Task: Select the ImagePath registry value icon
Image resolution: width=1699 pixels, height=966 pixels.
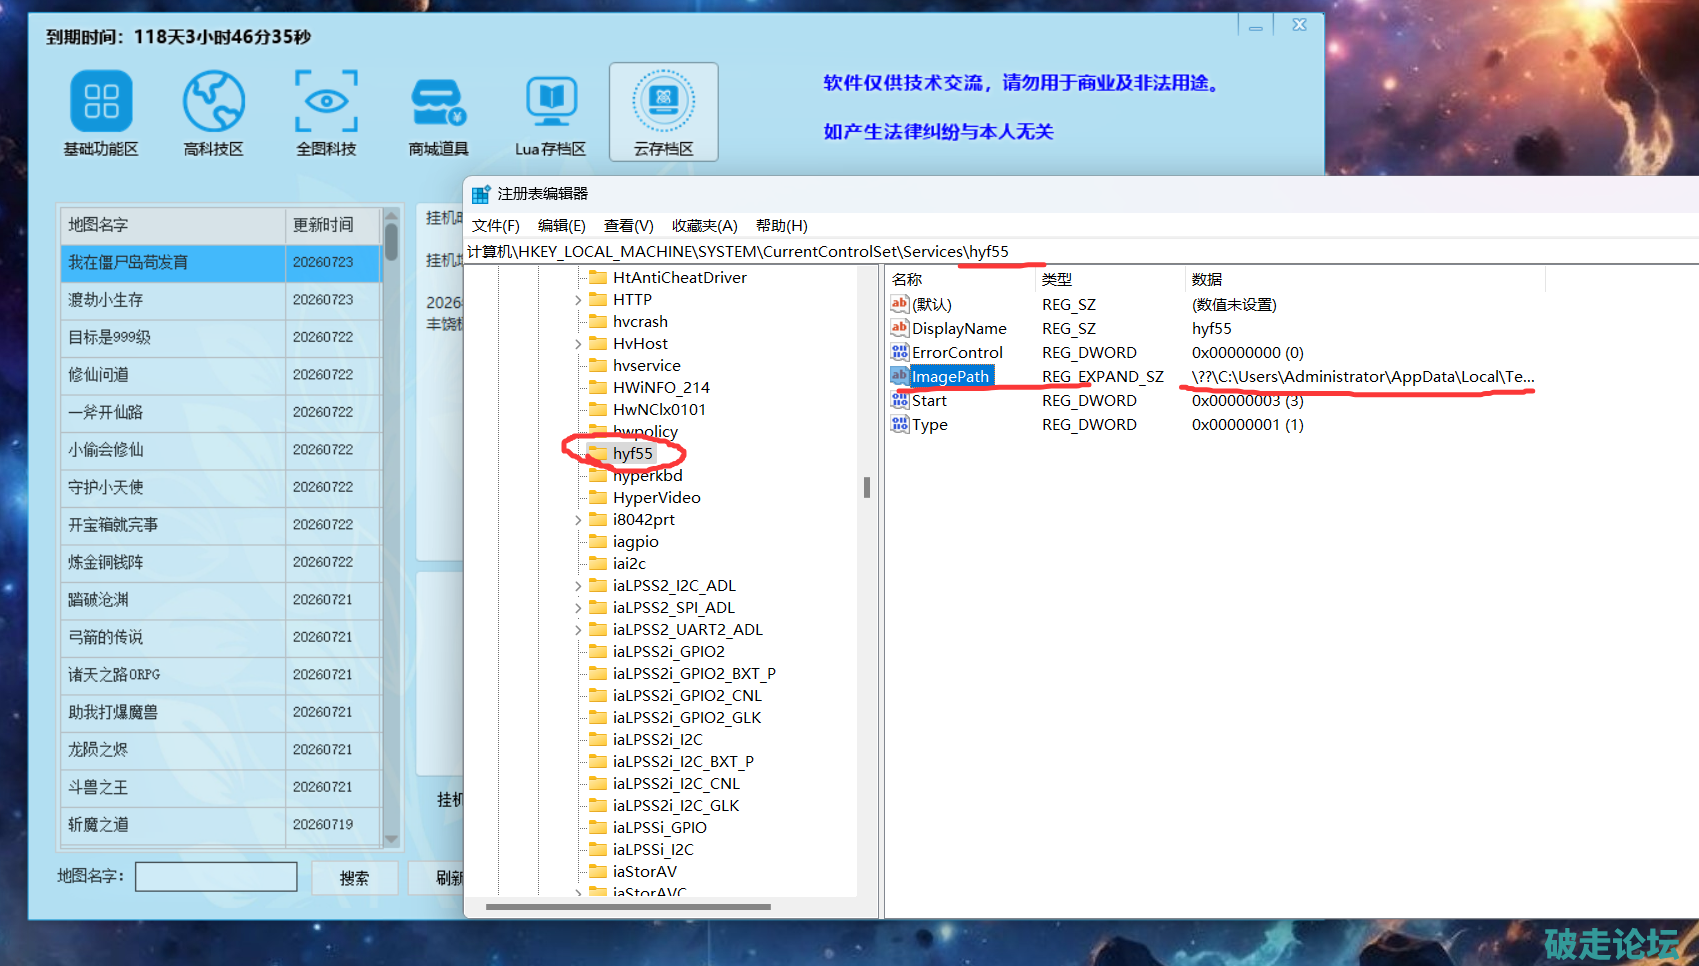Action: [900, 376]
